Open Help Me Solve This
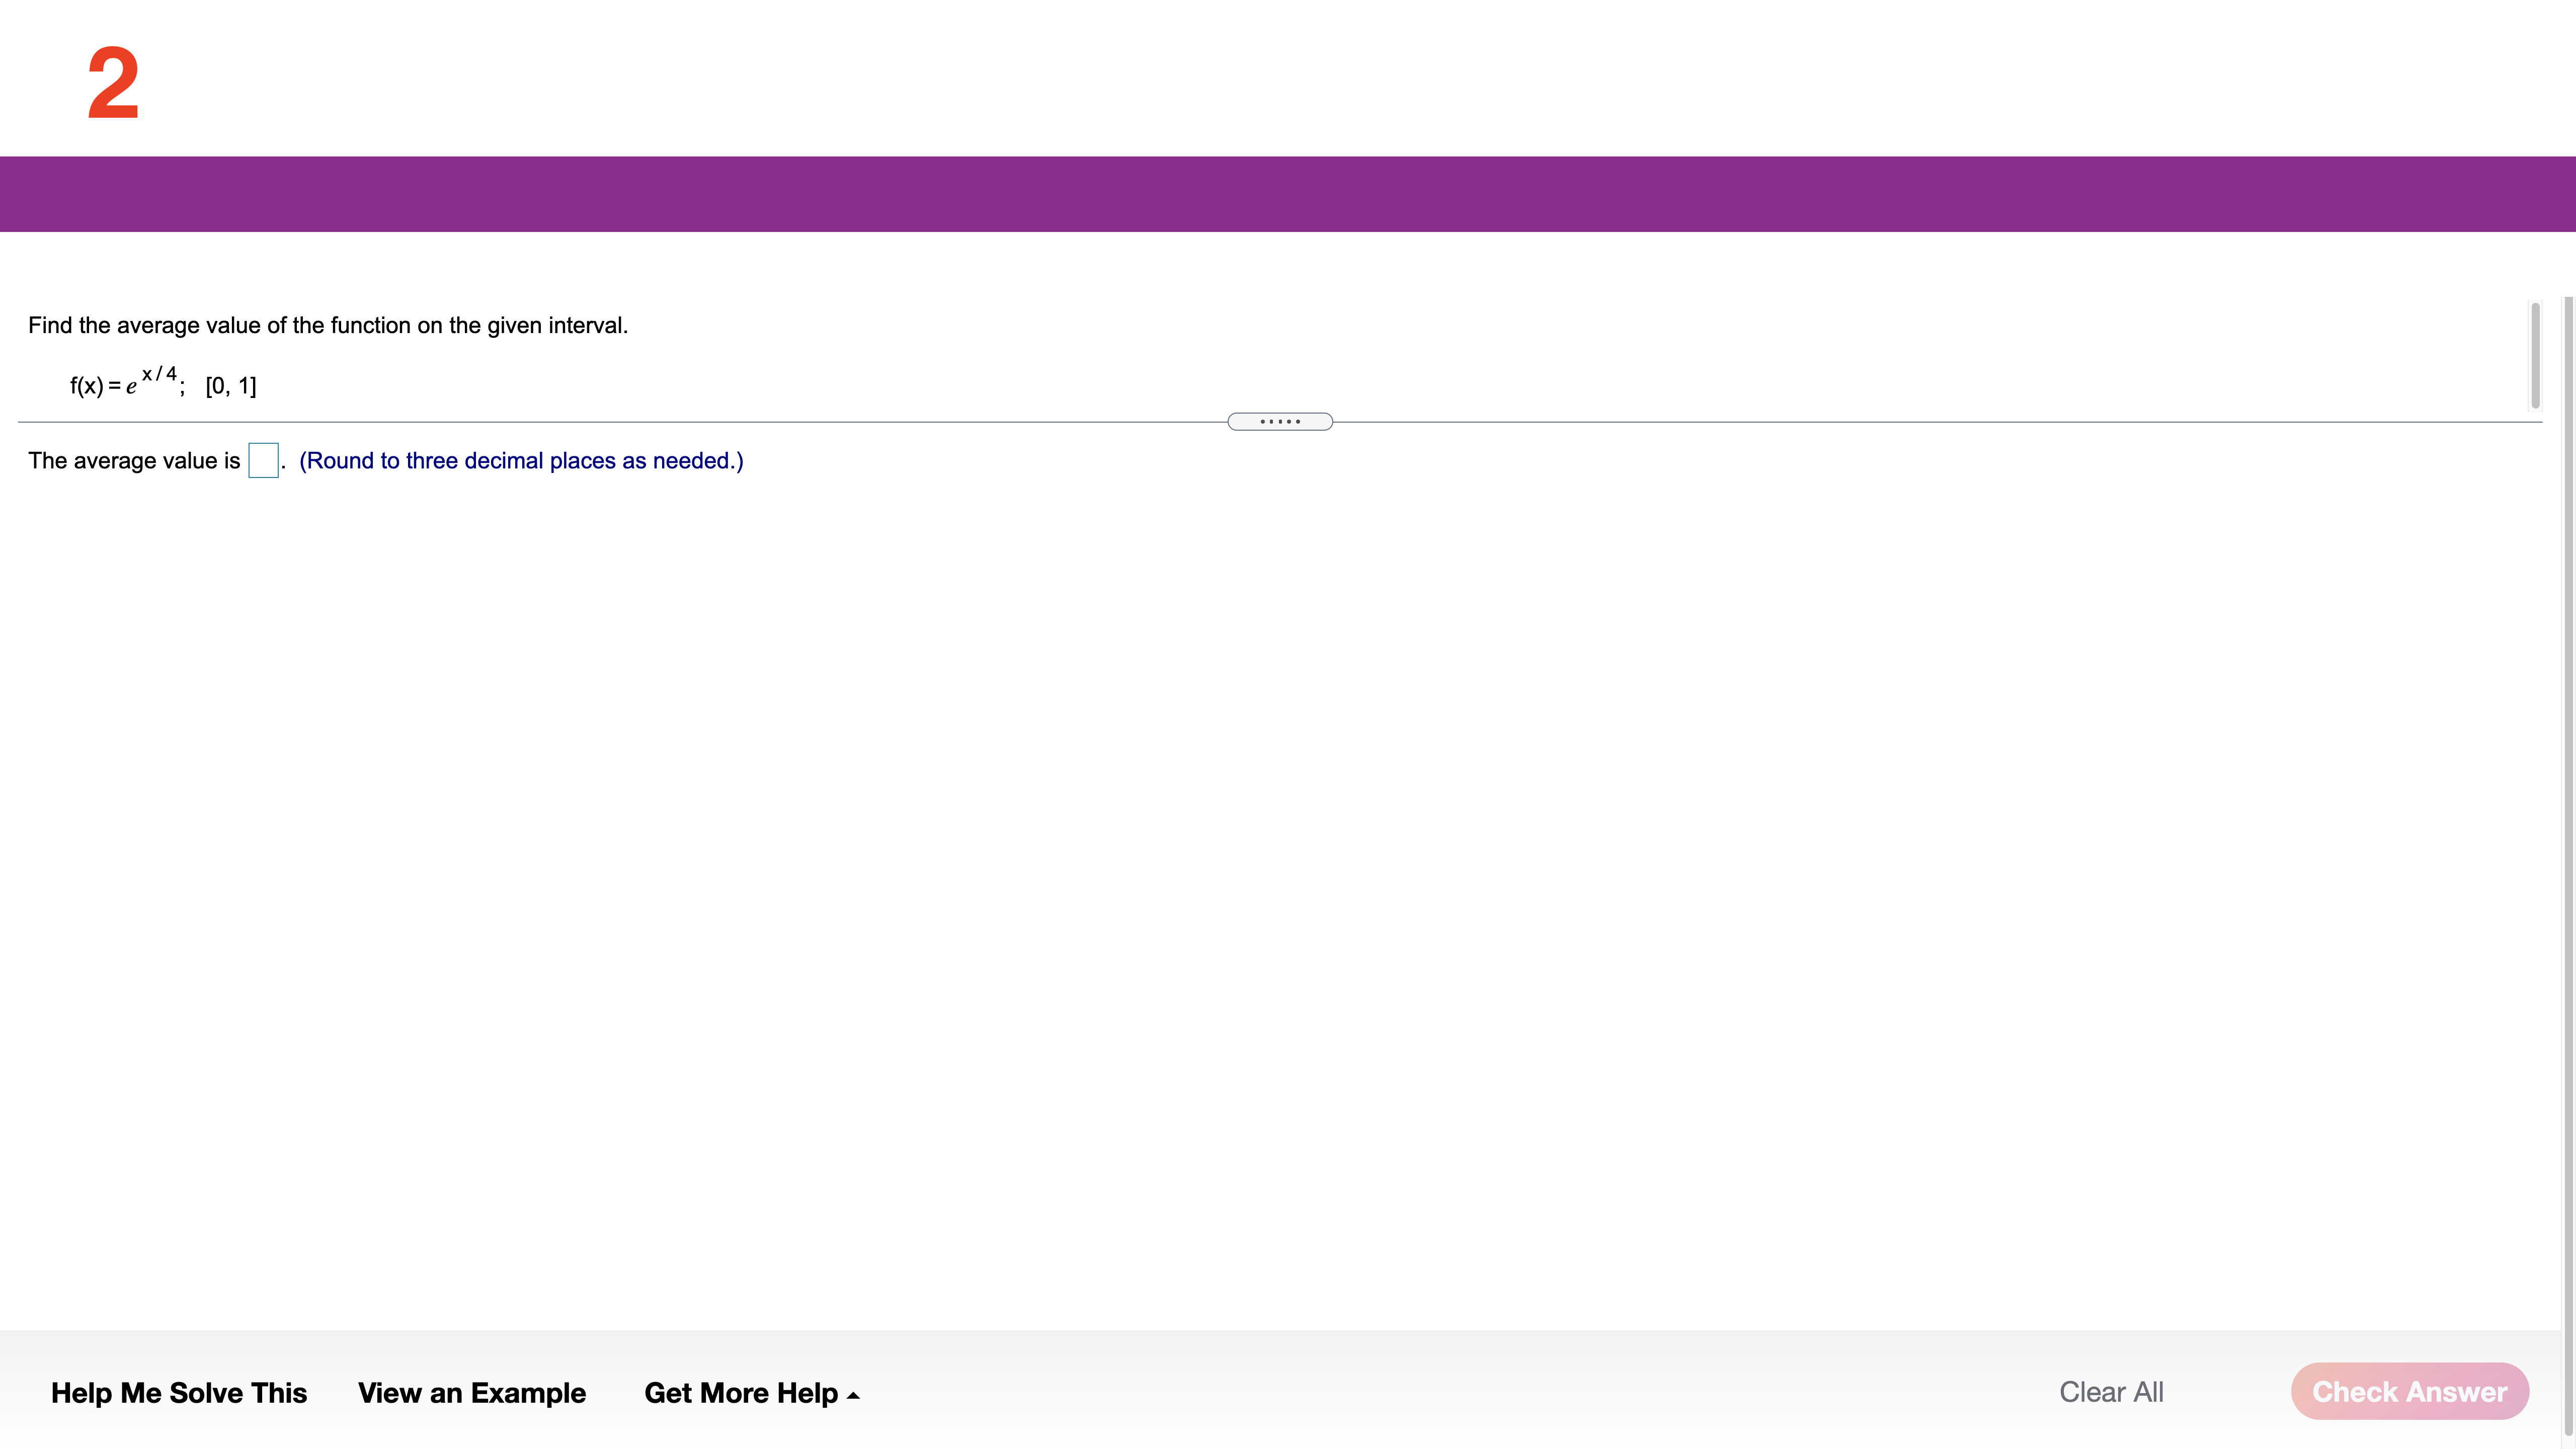 (x=179, y=1392)
